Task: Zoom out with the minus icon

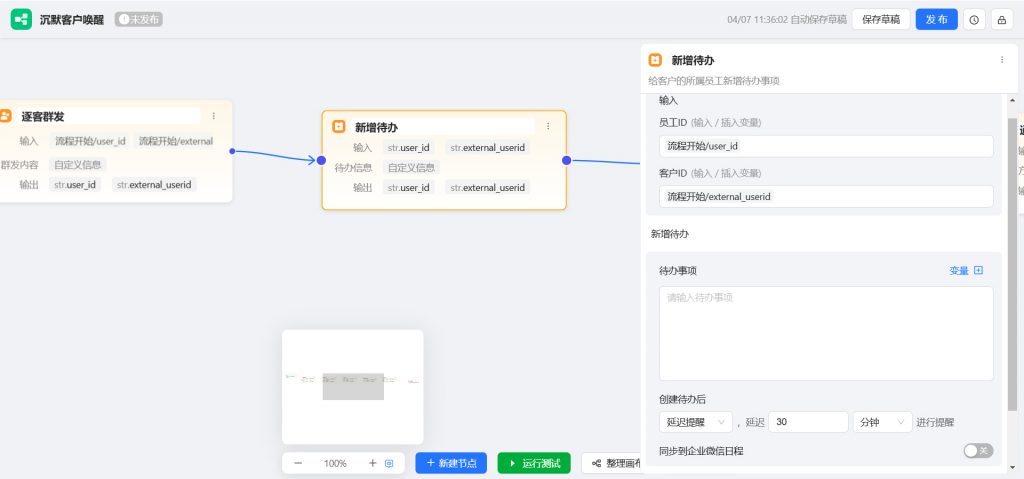Action: tap(298, 463)
